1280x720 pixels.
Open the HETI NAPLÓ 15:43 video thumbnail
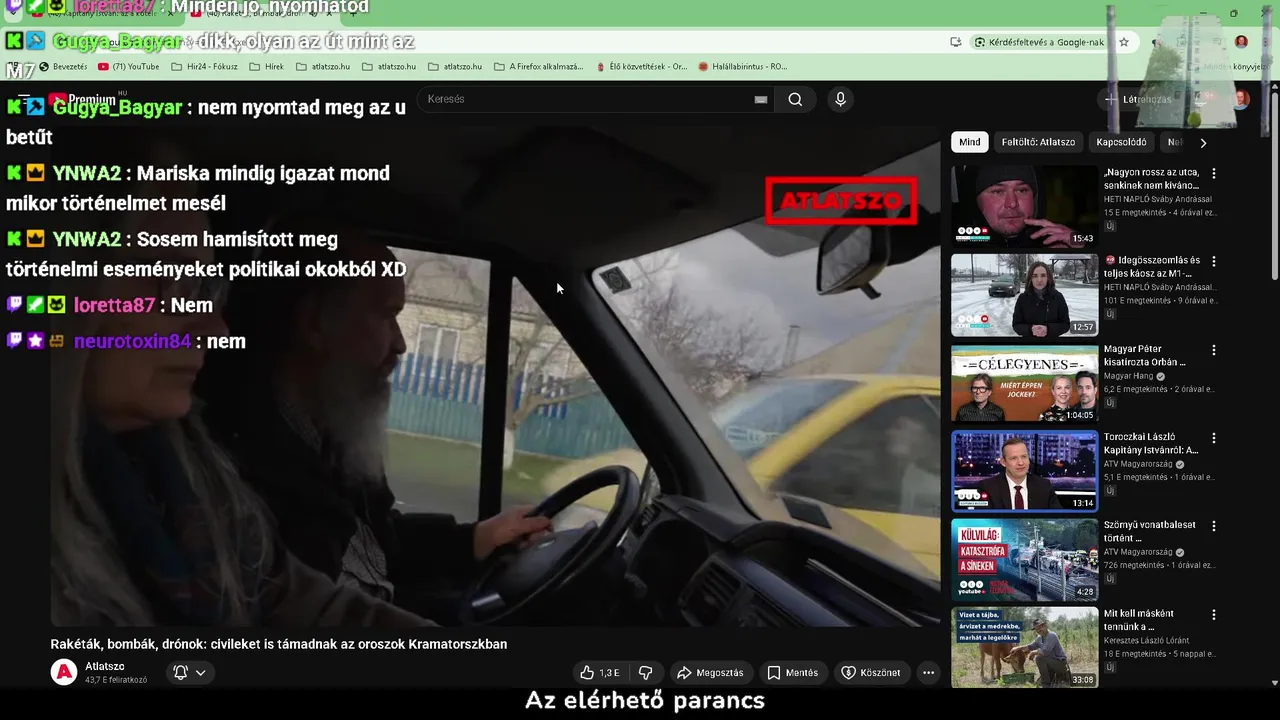tap(1024, 206)
